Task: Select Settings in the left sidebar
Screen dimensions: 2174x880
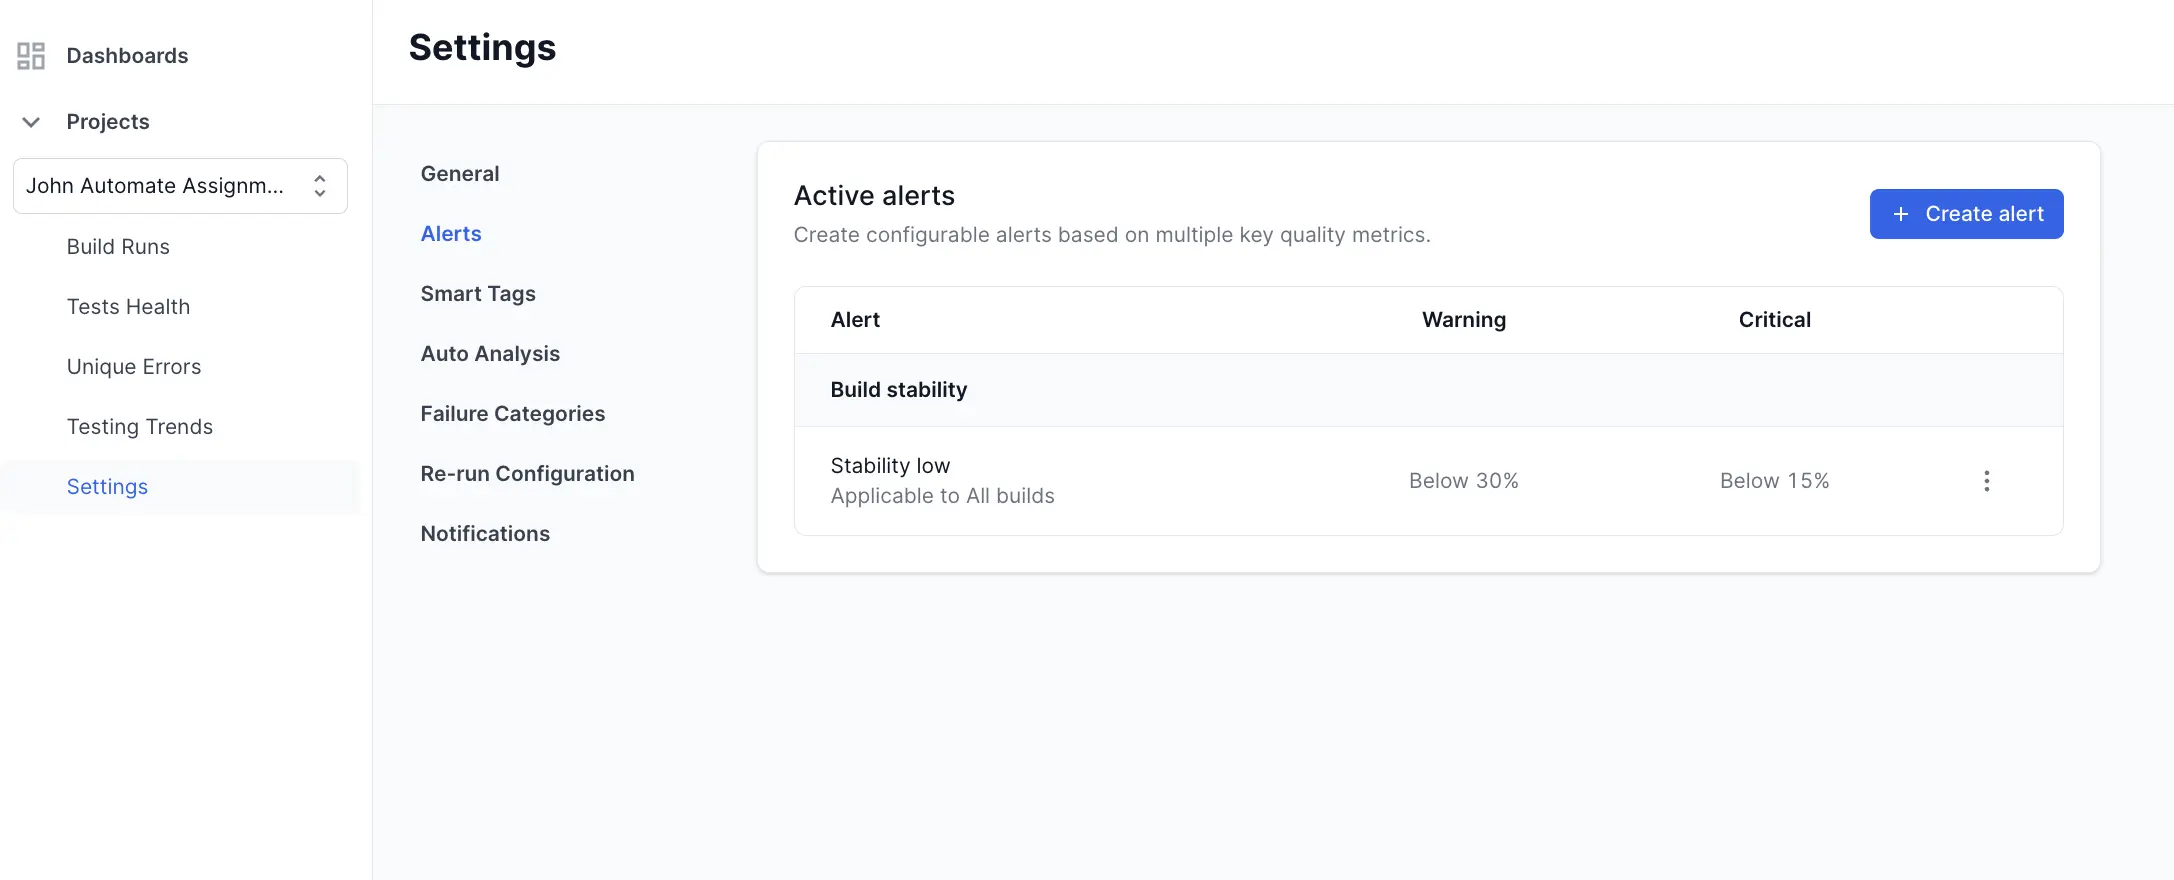Action: 107,487
